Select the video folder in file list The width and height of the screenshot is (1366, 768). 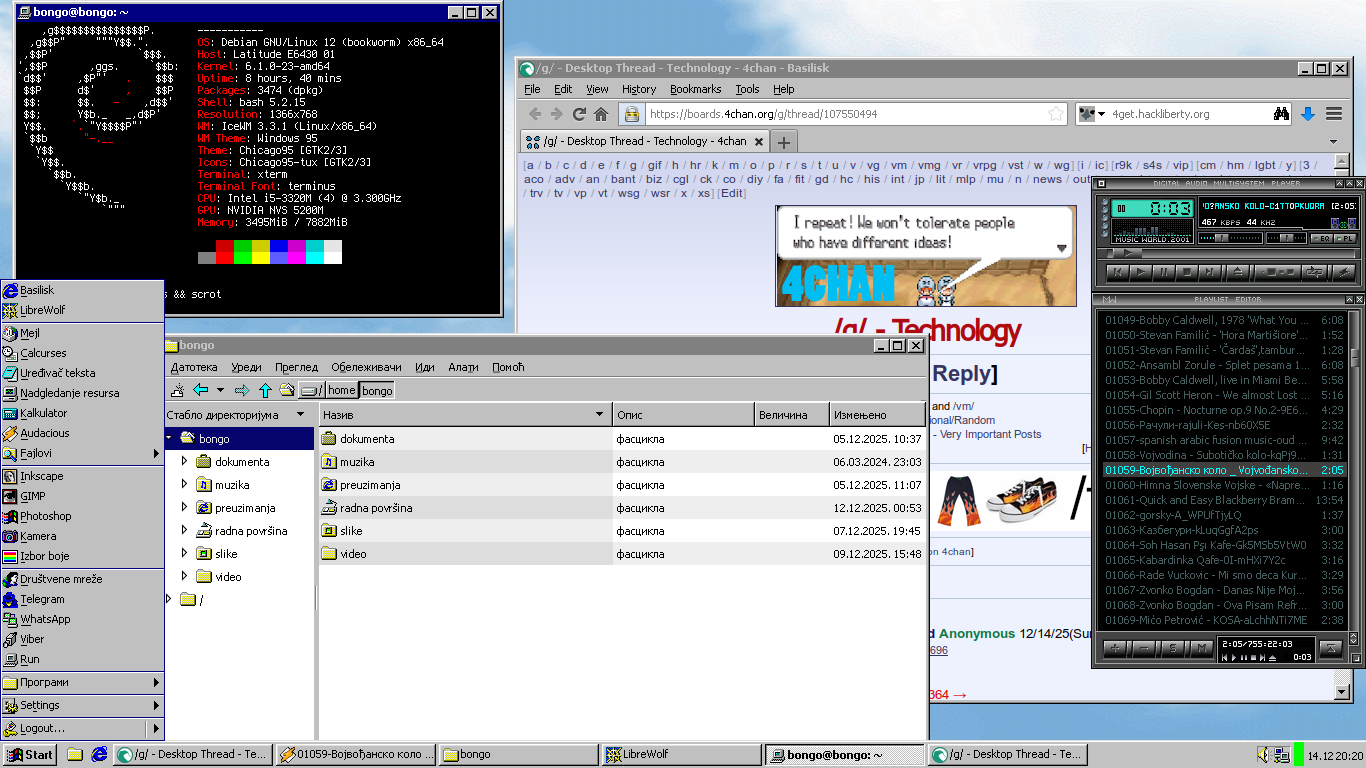coord(622,554)
